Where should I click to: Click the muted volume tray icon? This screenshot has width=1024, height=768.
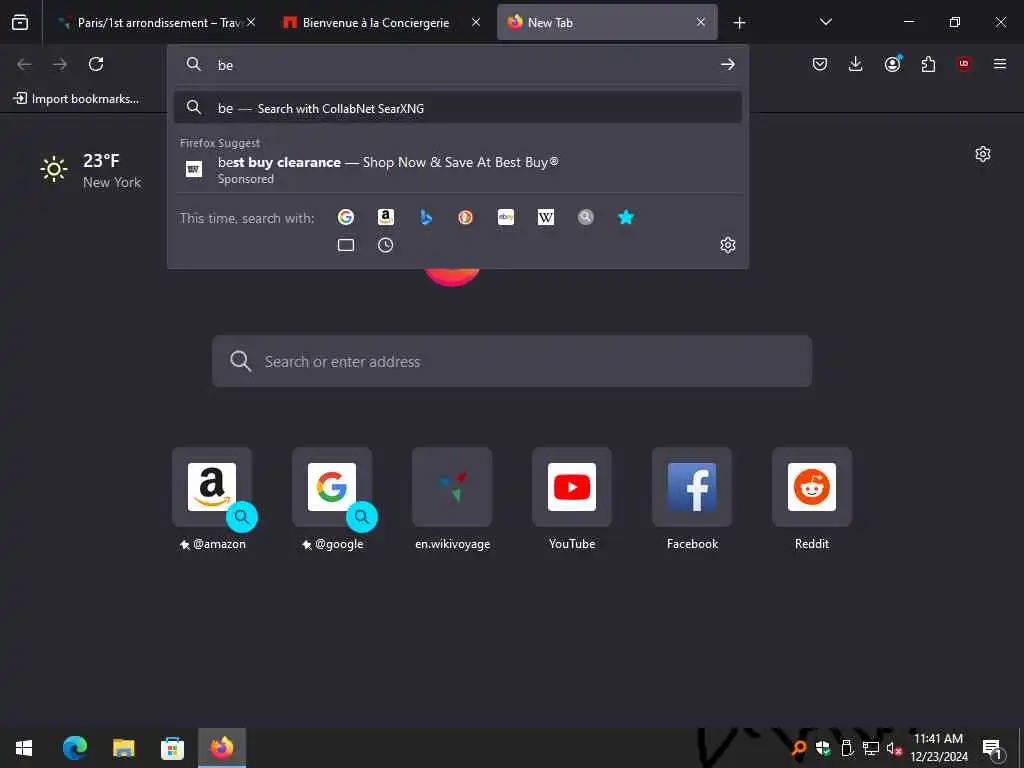point(894,748)
